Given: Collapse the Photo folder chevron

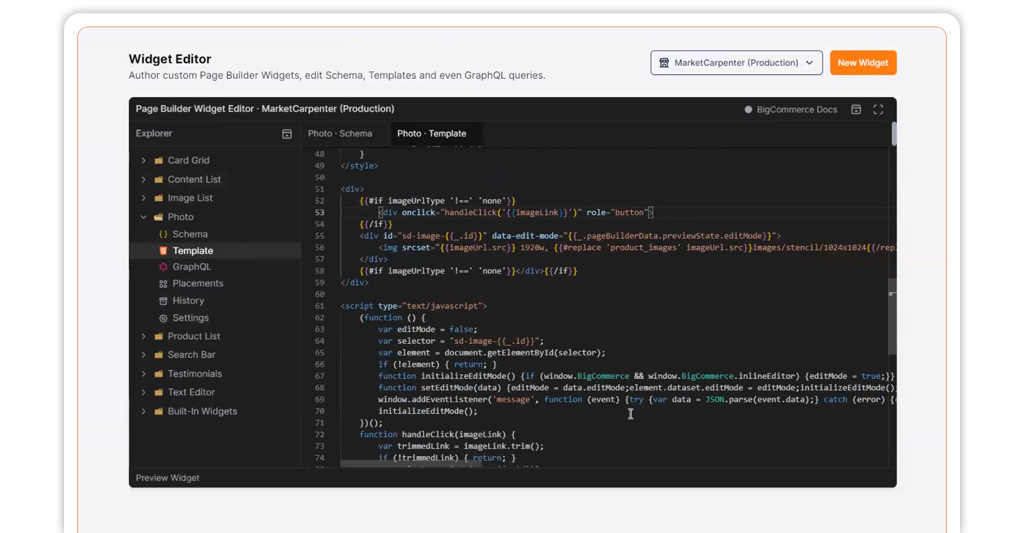Looking at the screenshot, I should (144, 217).
